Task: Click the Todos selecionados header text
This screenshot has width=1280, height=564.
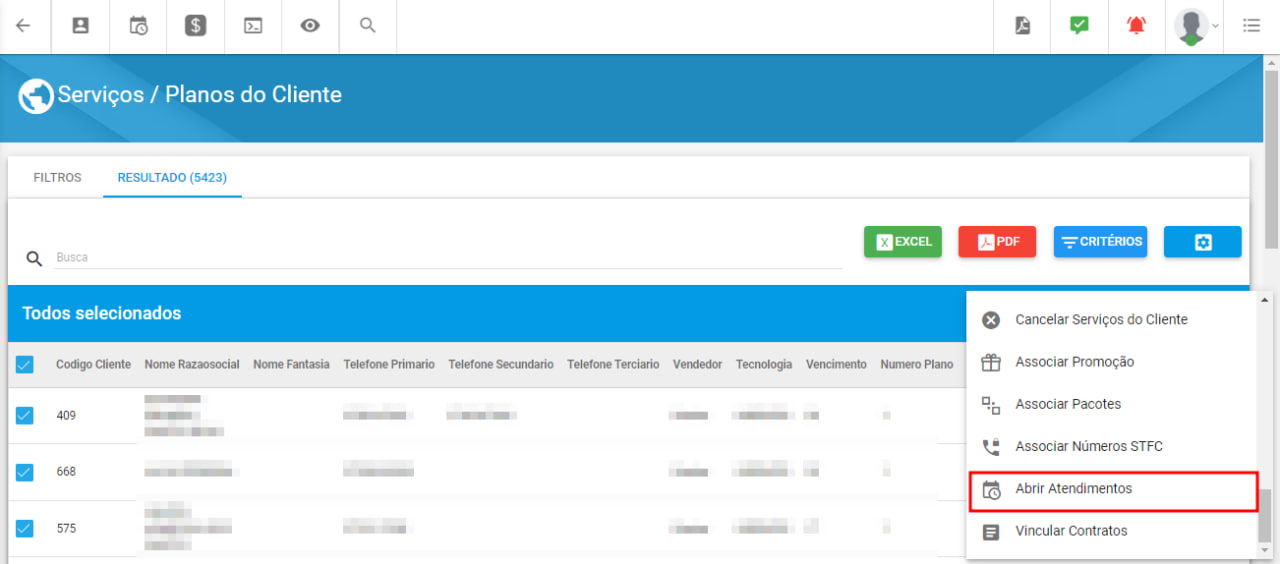Action: click(x=102, y=313)
